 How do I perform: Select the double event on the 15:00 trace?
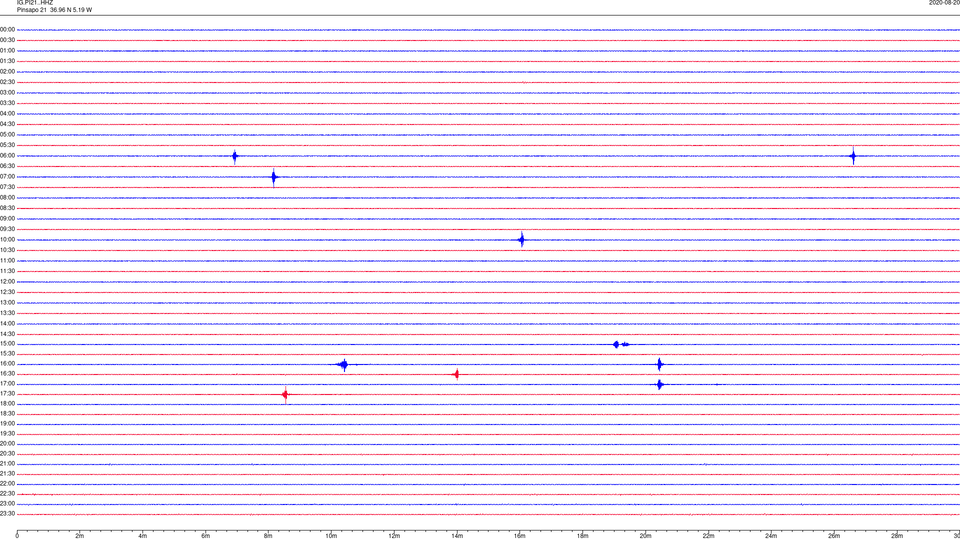tap(621, 345)
